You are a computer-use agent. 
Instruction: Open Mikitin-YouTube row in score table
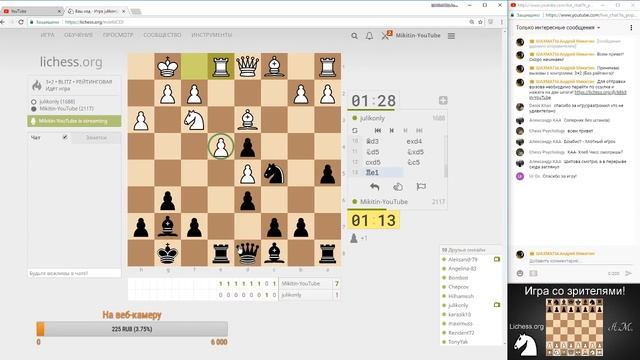coord(309,284)
